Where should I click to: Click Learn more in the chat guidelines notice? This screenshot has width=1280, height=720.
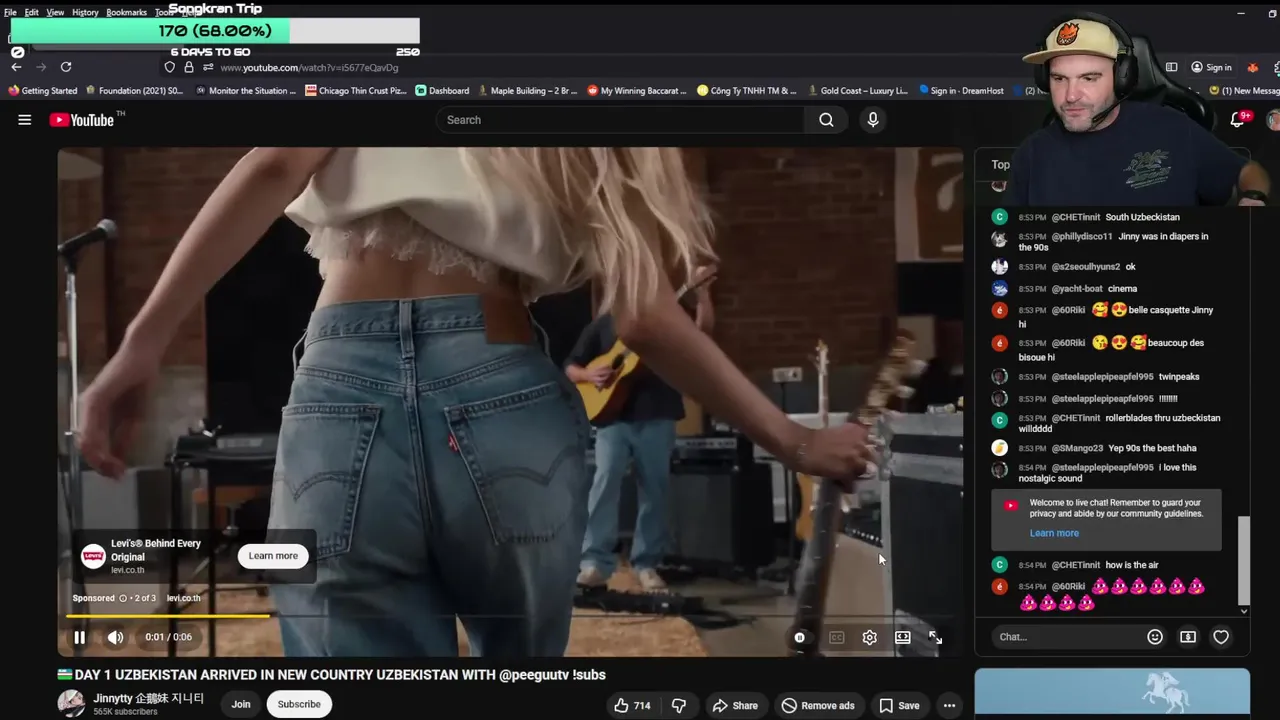click(1054, 533)
